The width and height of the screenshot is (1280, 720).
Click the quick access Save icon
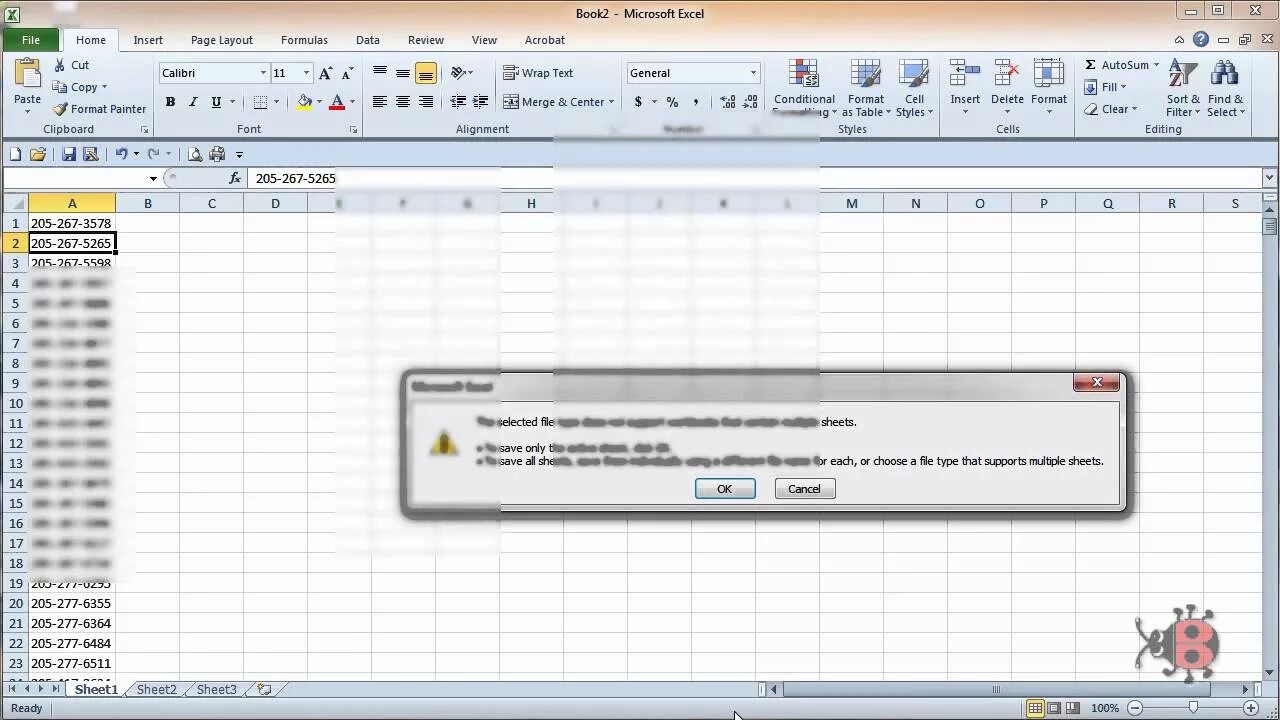[69, 154]
